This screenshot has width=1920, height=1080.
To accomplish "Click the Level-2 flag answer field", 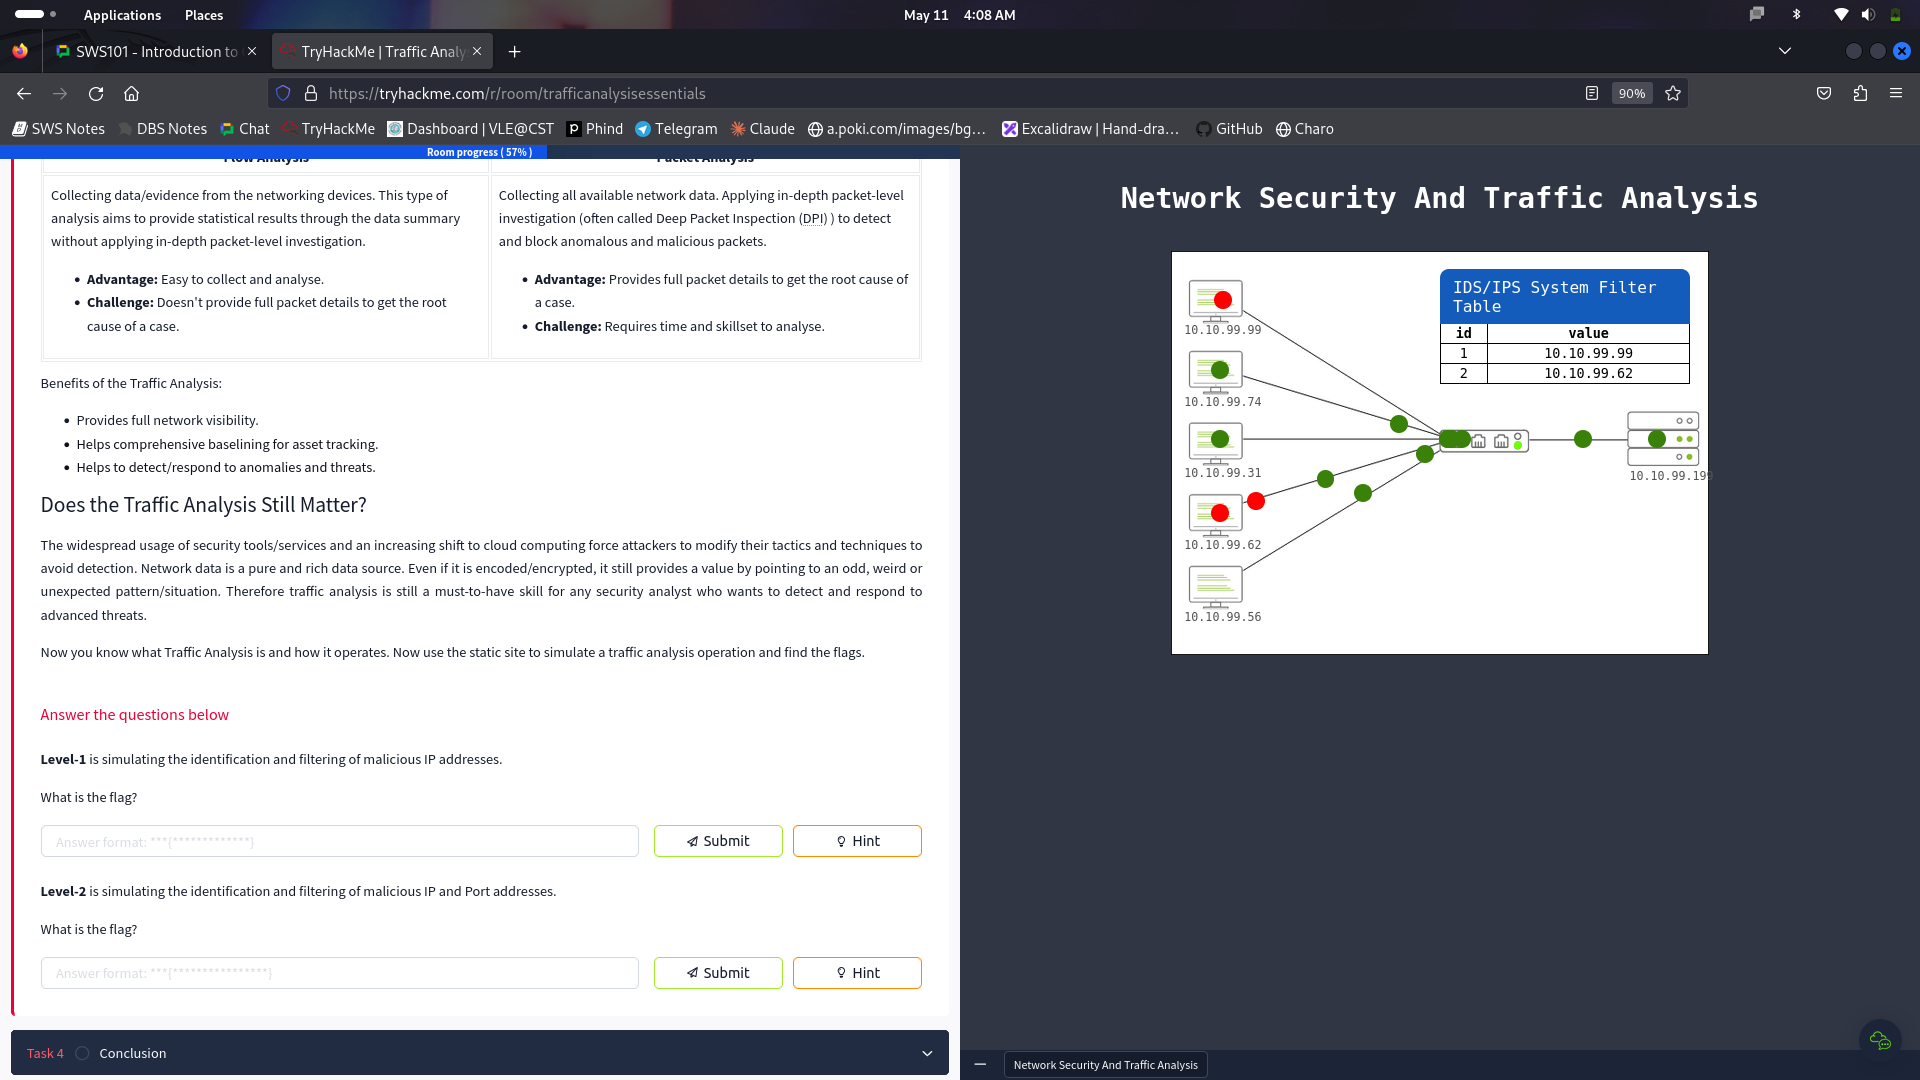I will tap(340, 973).
